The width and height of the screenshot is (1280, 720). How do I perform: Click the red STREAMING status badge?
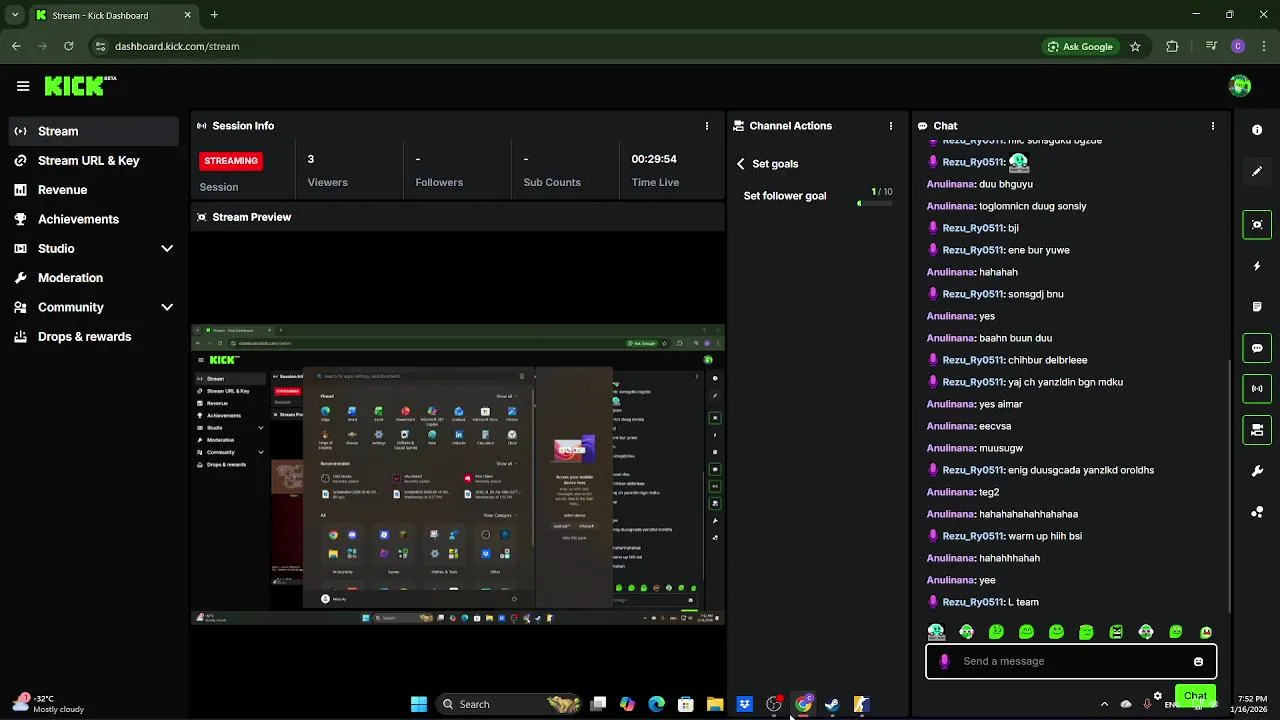click(x=231, y=160)
